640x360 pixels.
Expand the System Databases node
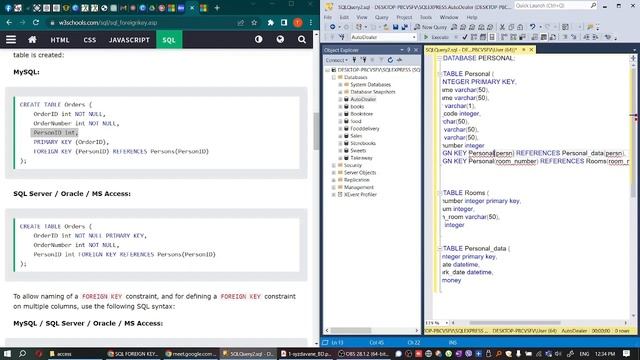[x=340, y=84]
